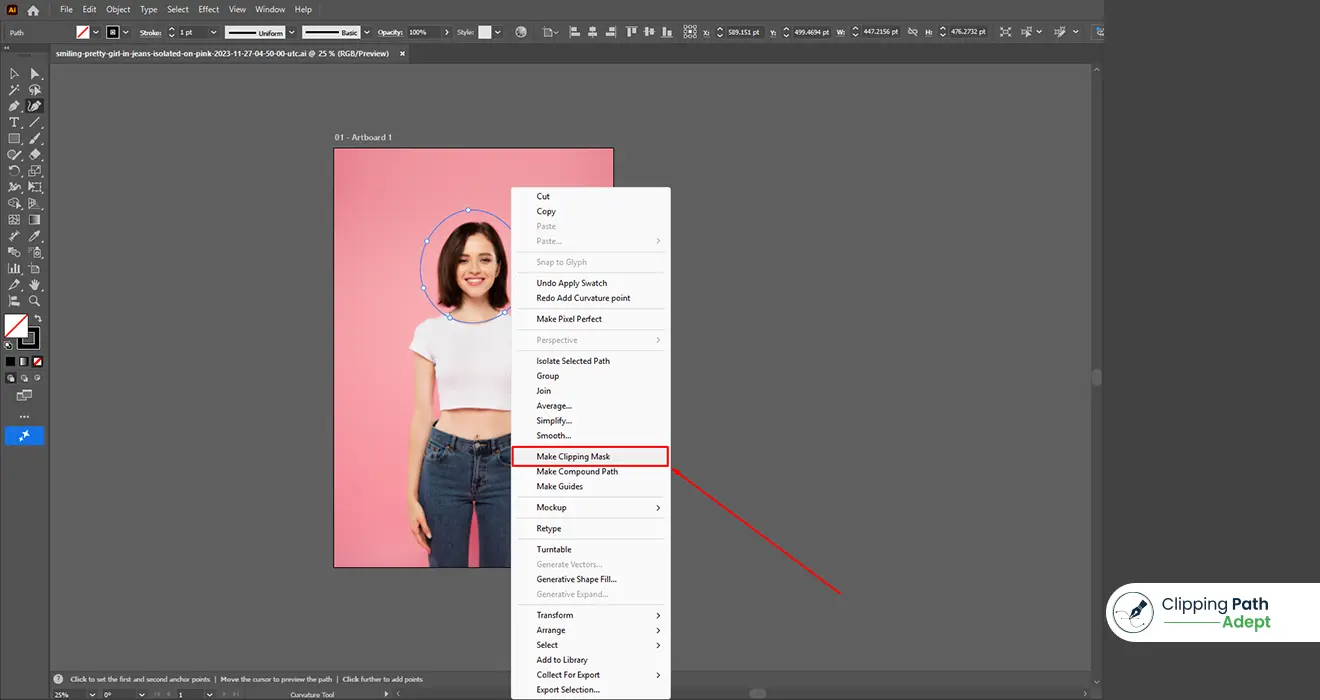Viewport: 1320px width, 700px height.
Task: Select the Hand tool
Action: pos(33,284)
